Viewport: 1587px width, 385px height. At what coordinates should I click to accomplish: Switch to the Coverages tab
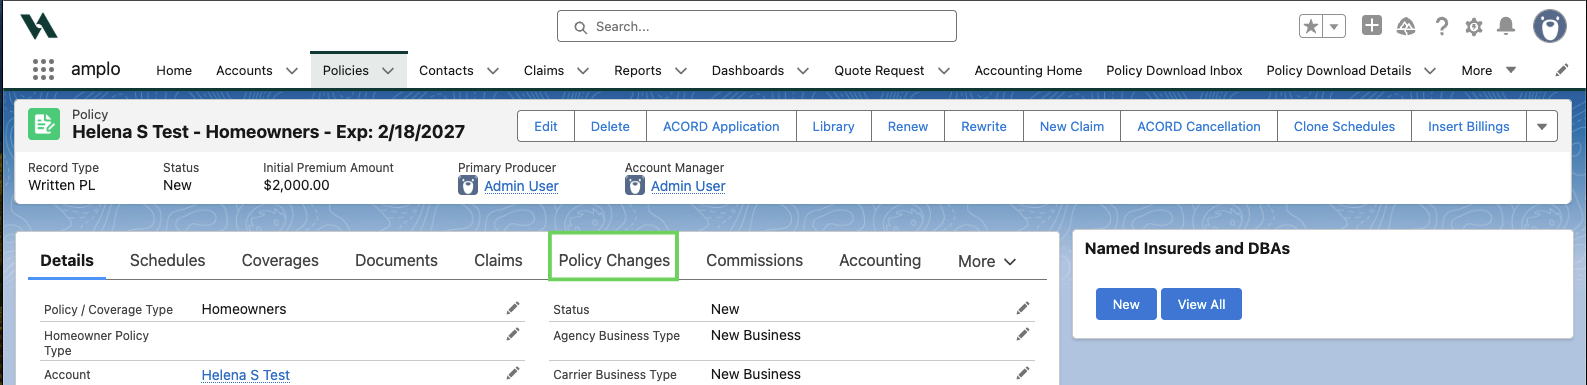pos(280,260)
